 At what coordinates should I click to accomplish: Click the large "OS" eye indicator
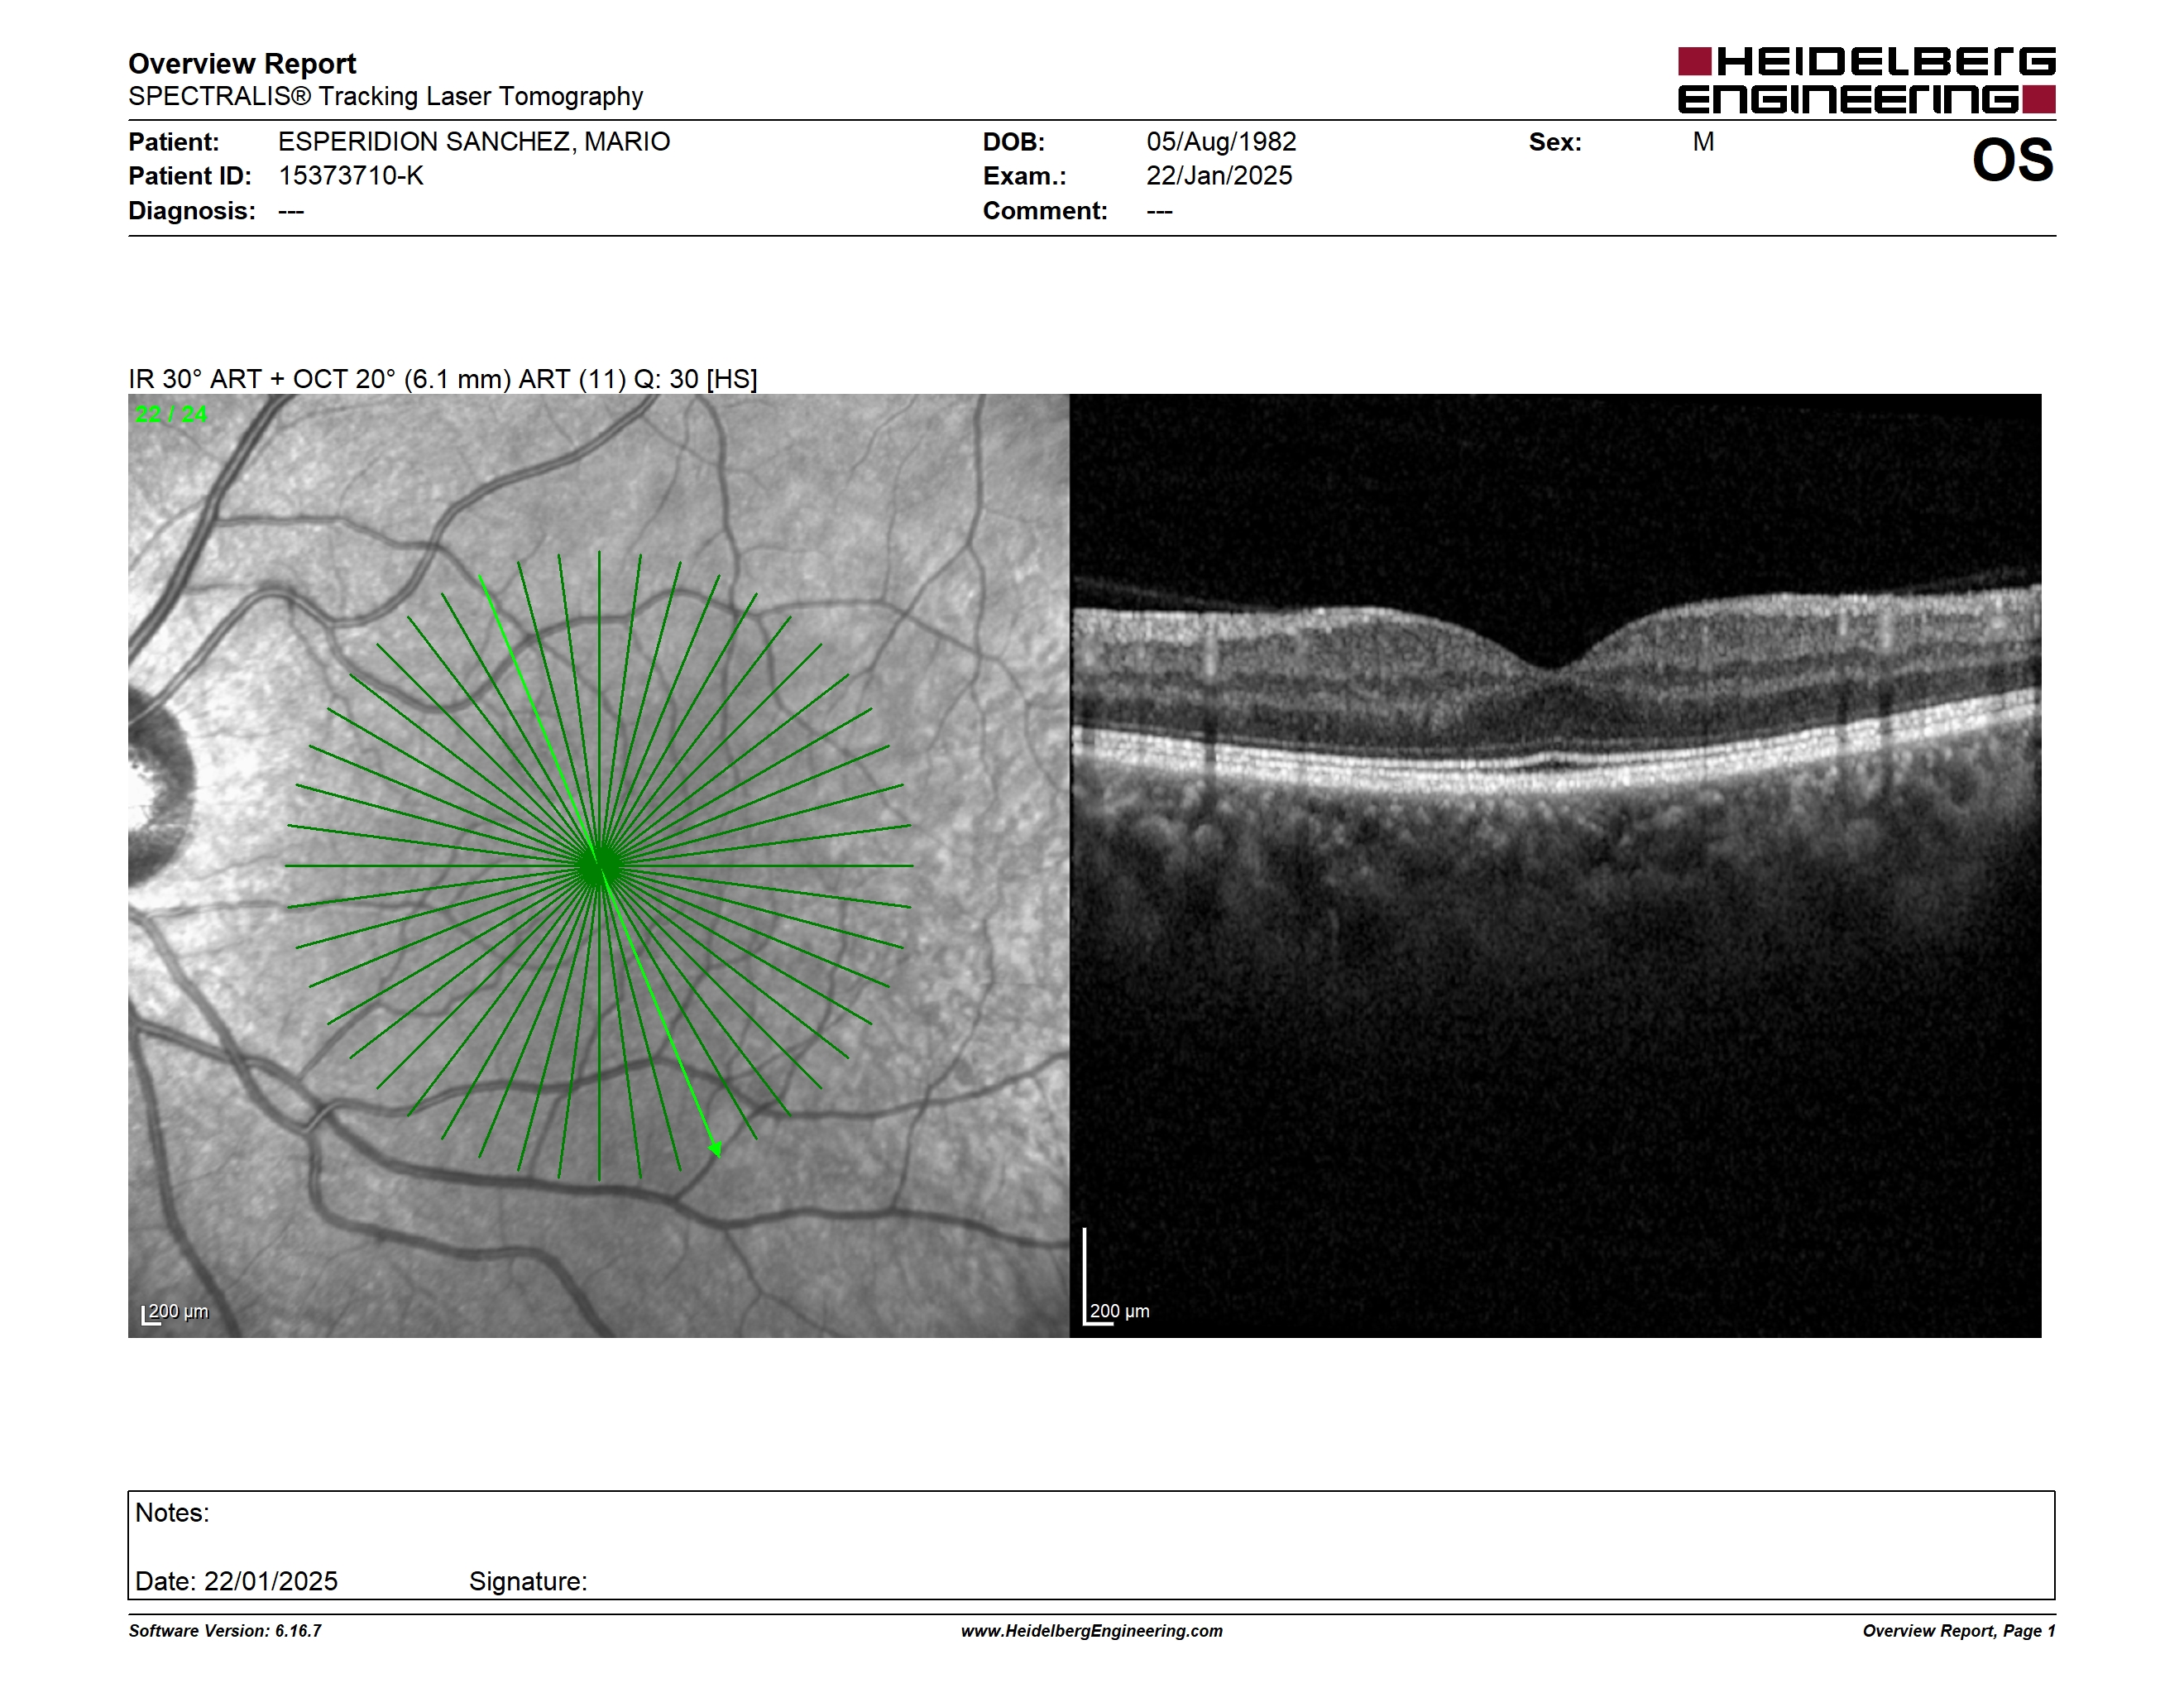click(2012, 160)
